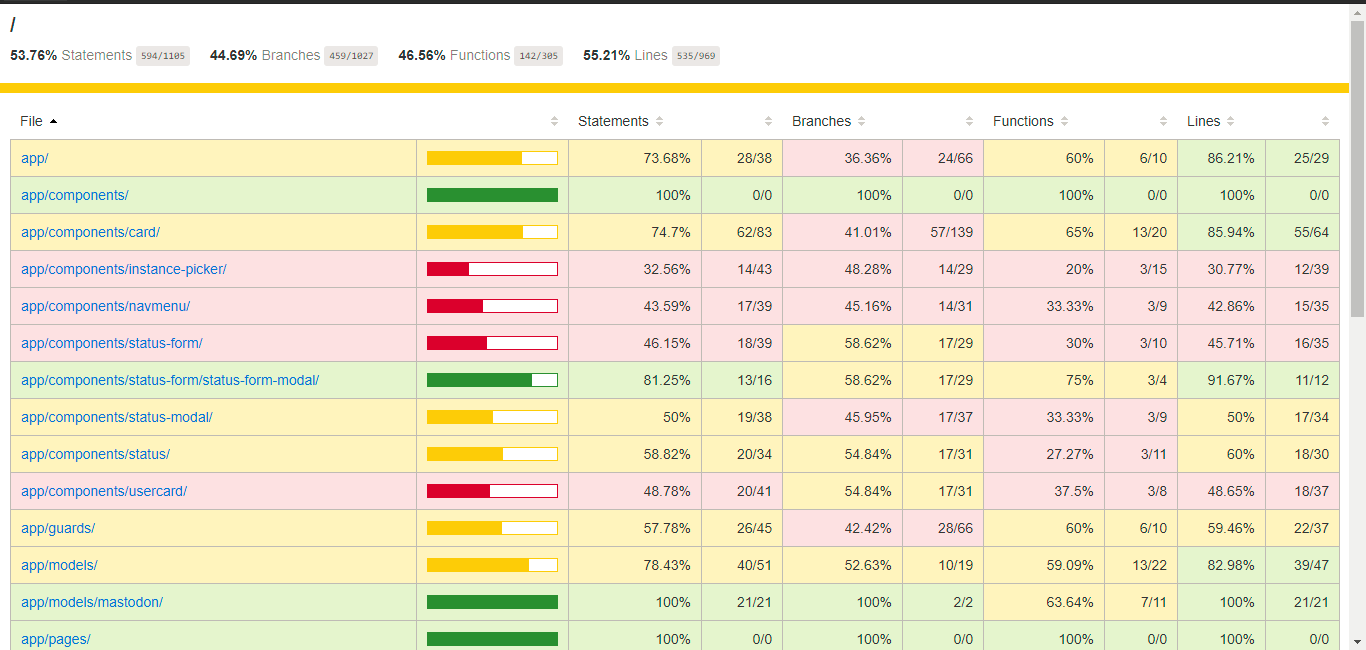Viewport: 1366px width, 650px height.
Task: Open the app/models/ link
Action: click(x=59, y=565)
